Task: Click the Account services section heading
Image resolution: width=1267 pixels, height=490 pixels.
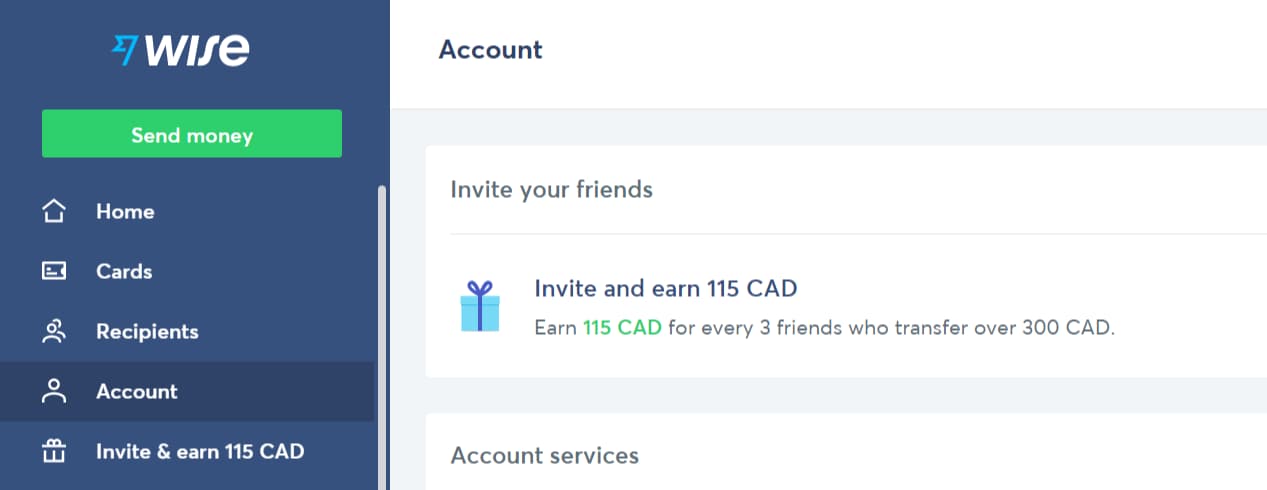Action: pyautogui.click(x=545, y=456)
